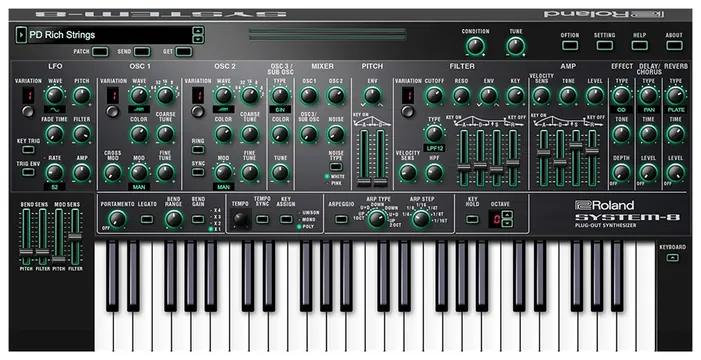Click the ARP STEP selector knob
The height and width of the screenshot is (360, 701).
click(x=421, y=219)
